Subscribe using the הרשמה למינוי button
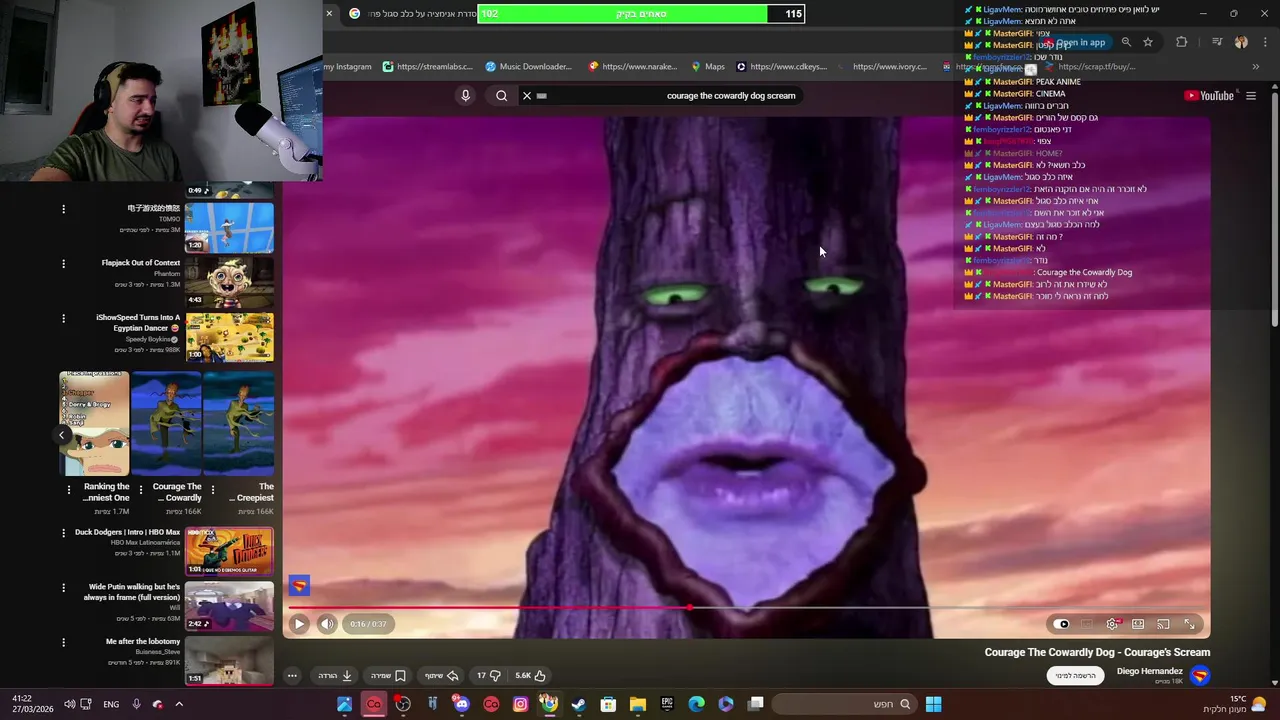The image size is (1280, 720). (x=1075, y=675)
